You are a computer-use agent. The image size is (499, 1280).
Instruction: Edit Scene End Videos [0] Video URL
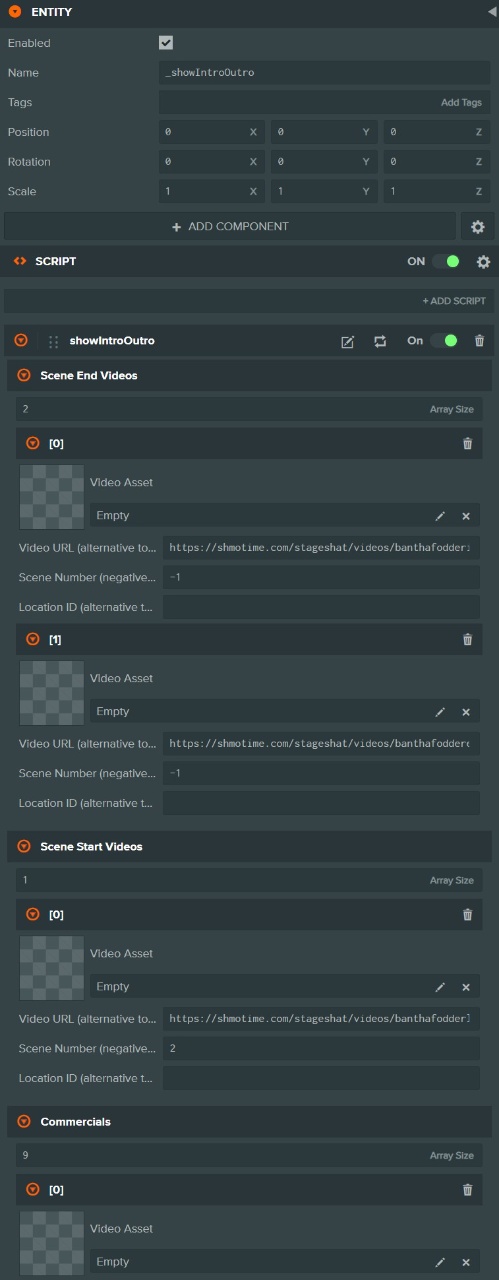(x=321, y=548)
